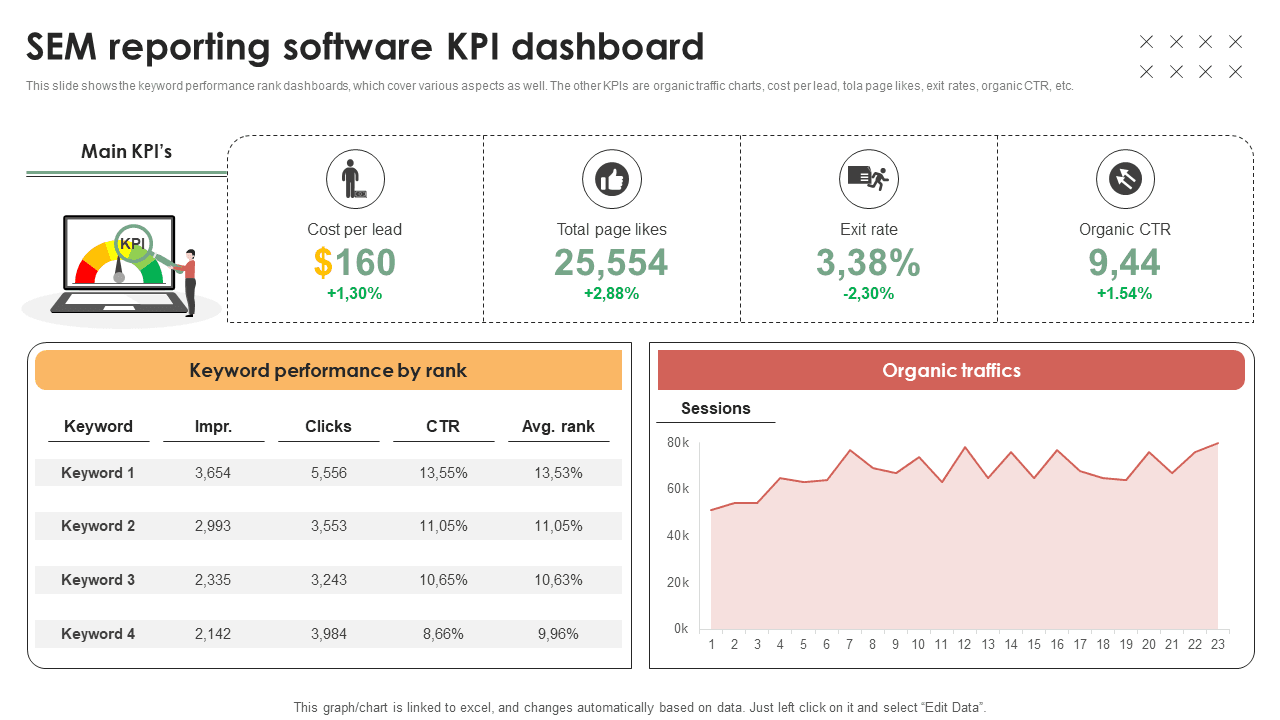The height and width of the screenshot is (720, 1280).
Task: Click the 80k label on chart axis
Action: (x=678, y=442)
